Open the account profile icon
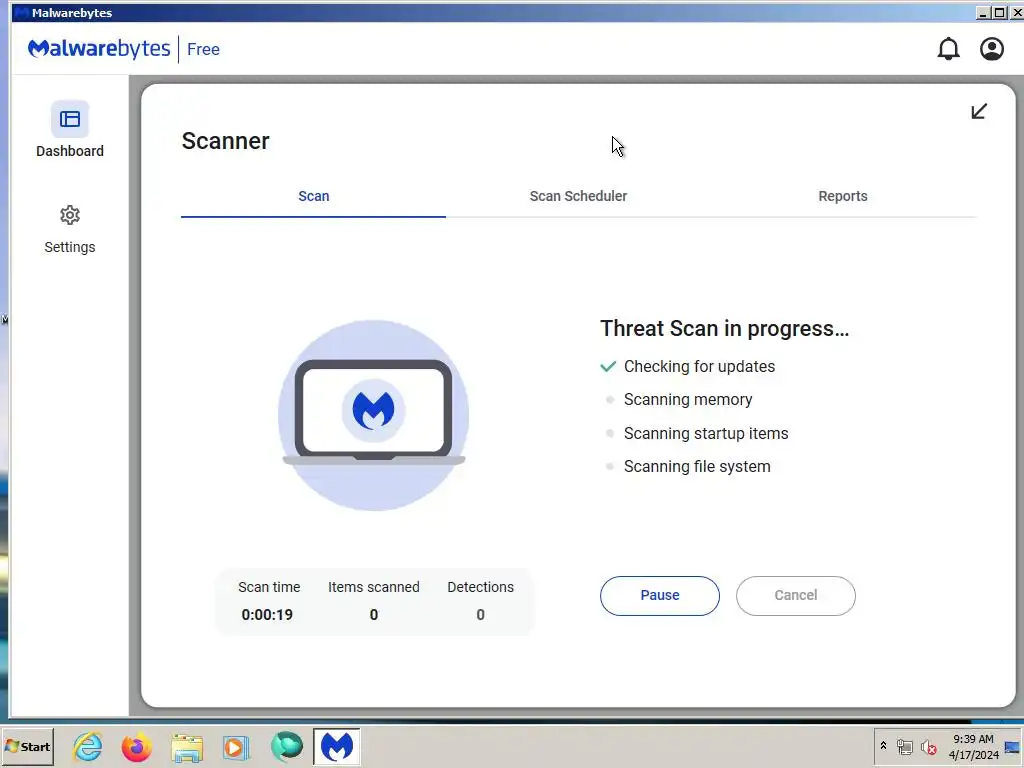 991,49
